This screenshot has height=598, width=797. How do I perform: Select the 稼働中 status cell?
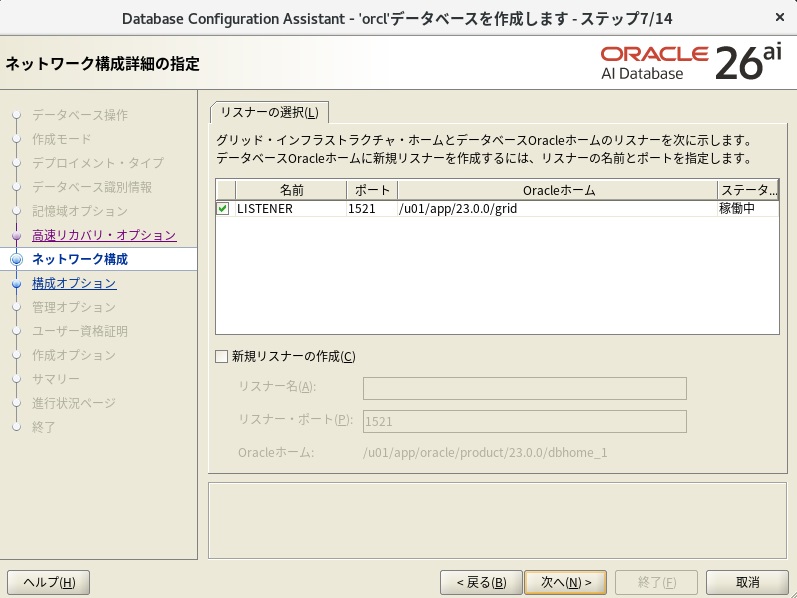[x=748, y=208]
